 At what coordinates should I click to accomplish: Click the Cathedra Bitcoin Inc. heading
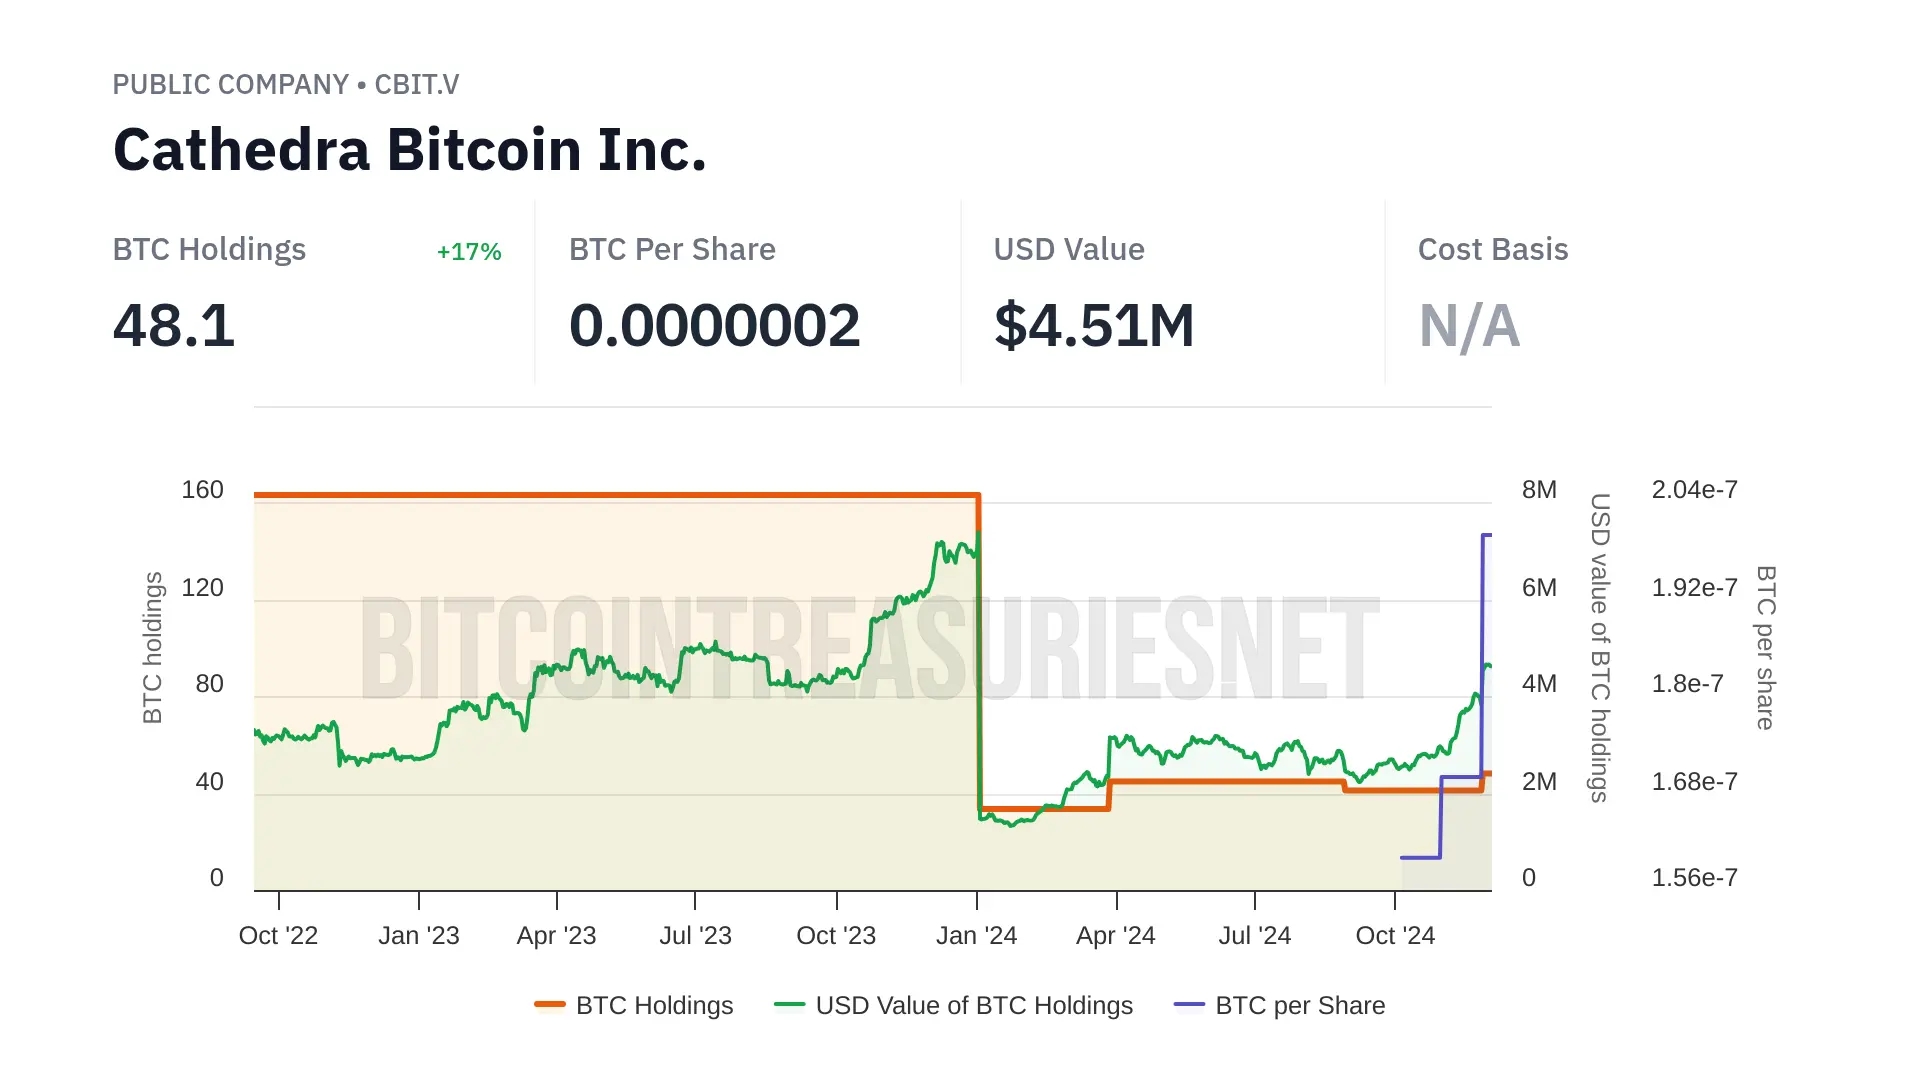point(410,150)
